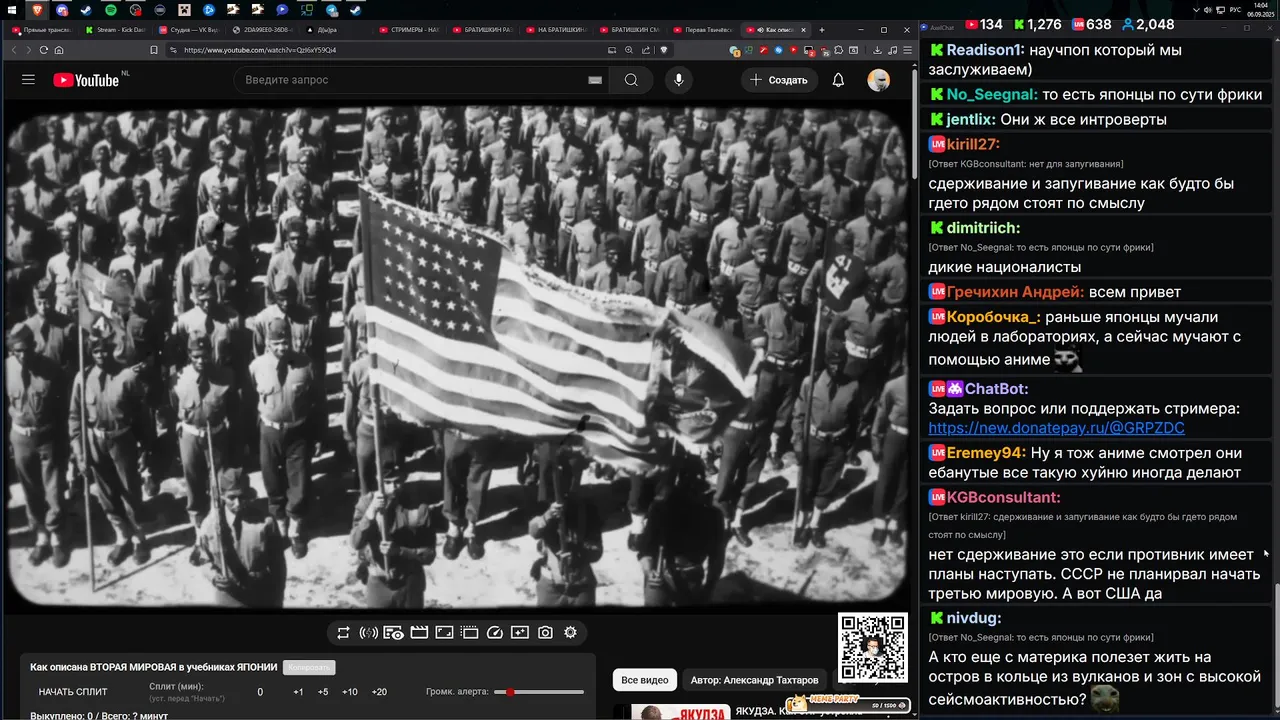
Task: Start voice search with the microphone icon
Action: coord(679,80)
